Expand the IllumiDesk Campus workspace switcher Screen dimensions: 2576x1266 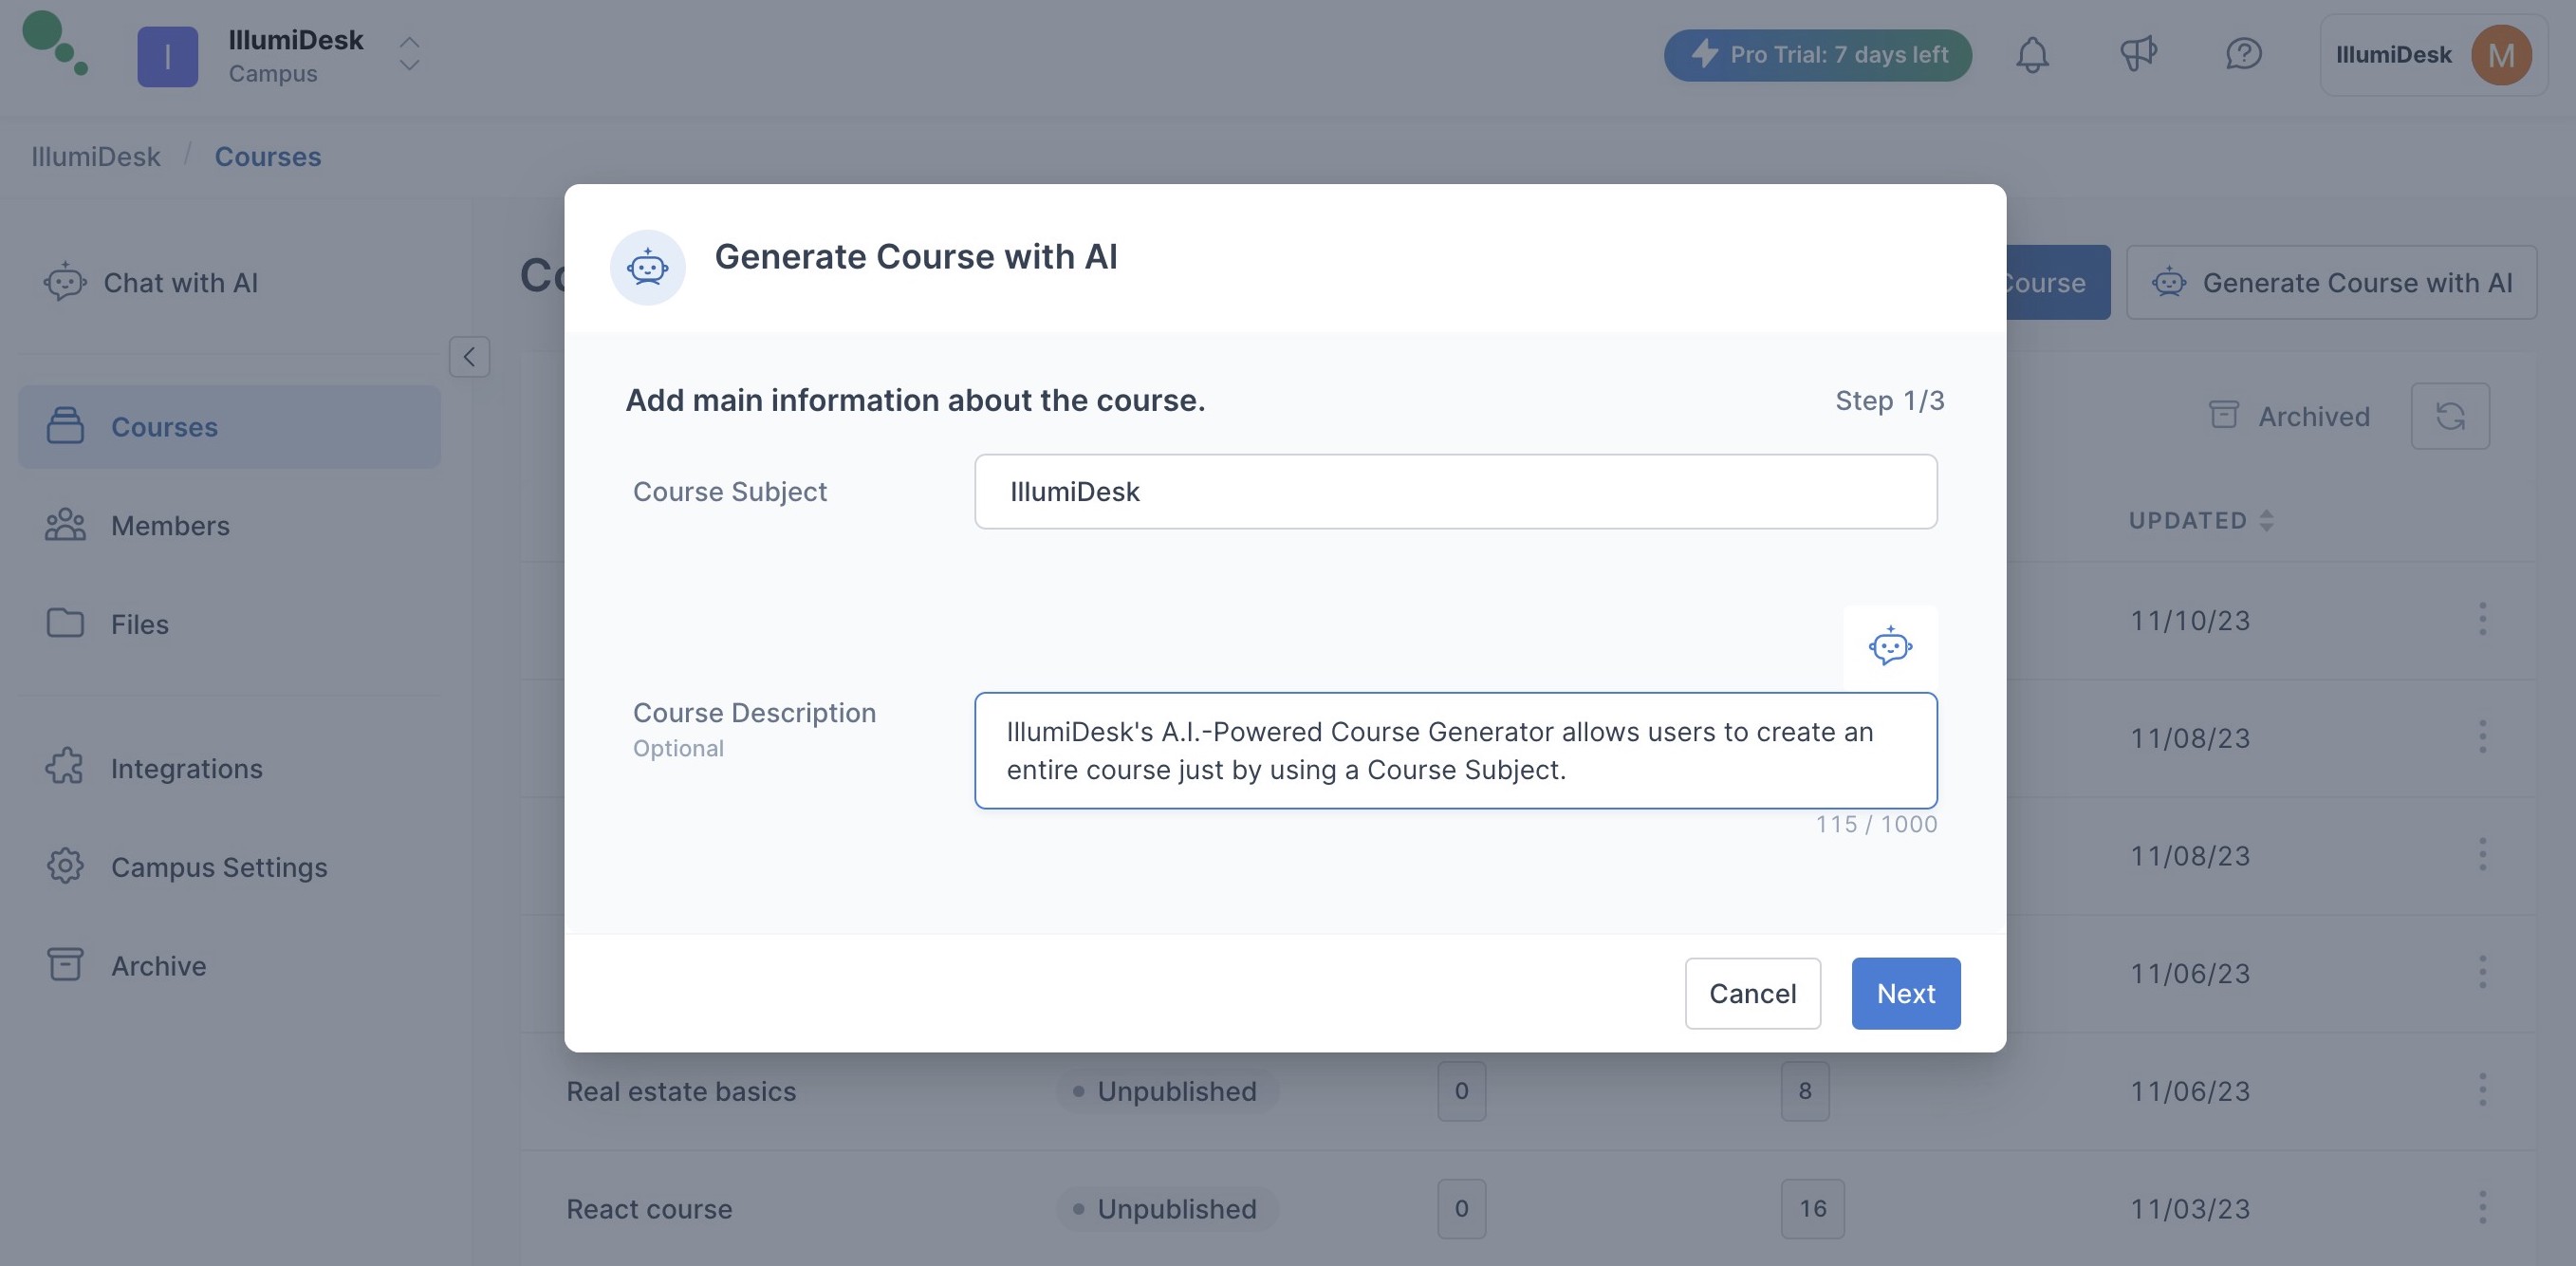(408, 56)
